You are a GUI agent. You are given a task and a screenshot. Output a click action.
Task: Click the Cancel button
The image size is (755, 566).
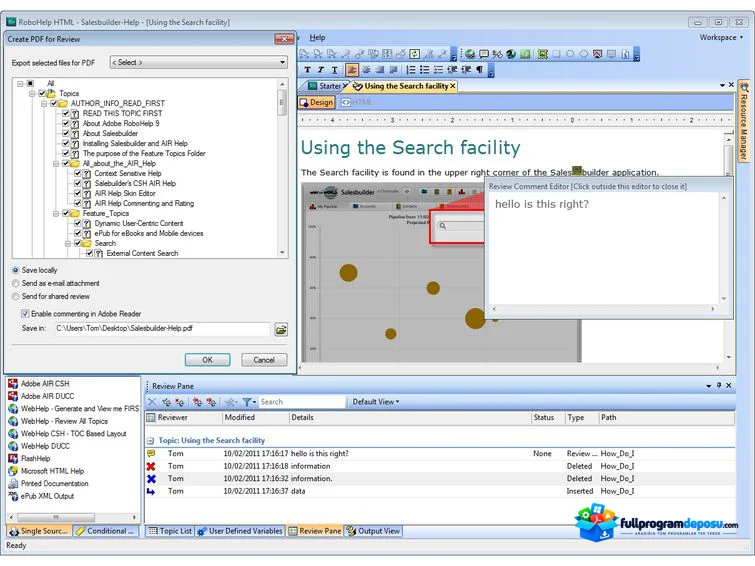[264, 360]
